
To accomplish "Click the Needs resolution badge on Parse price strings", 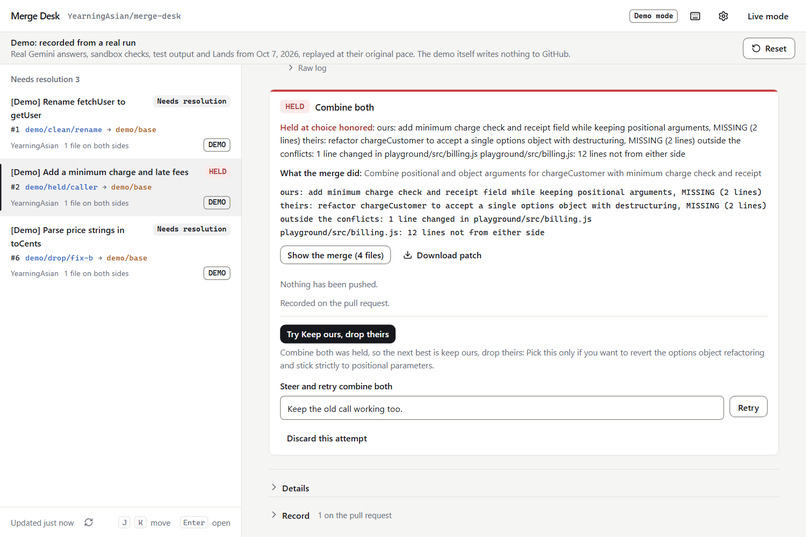I will [191, 229].
